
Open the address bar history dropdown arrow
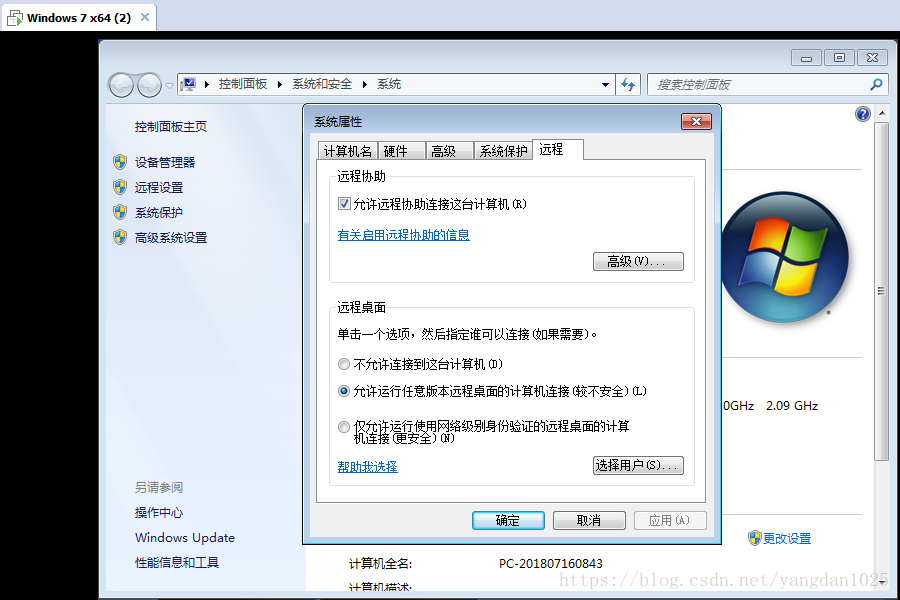click(x=605, y=84)
